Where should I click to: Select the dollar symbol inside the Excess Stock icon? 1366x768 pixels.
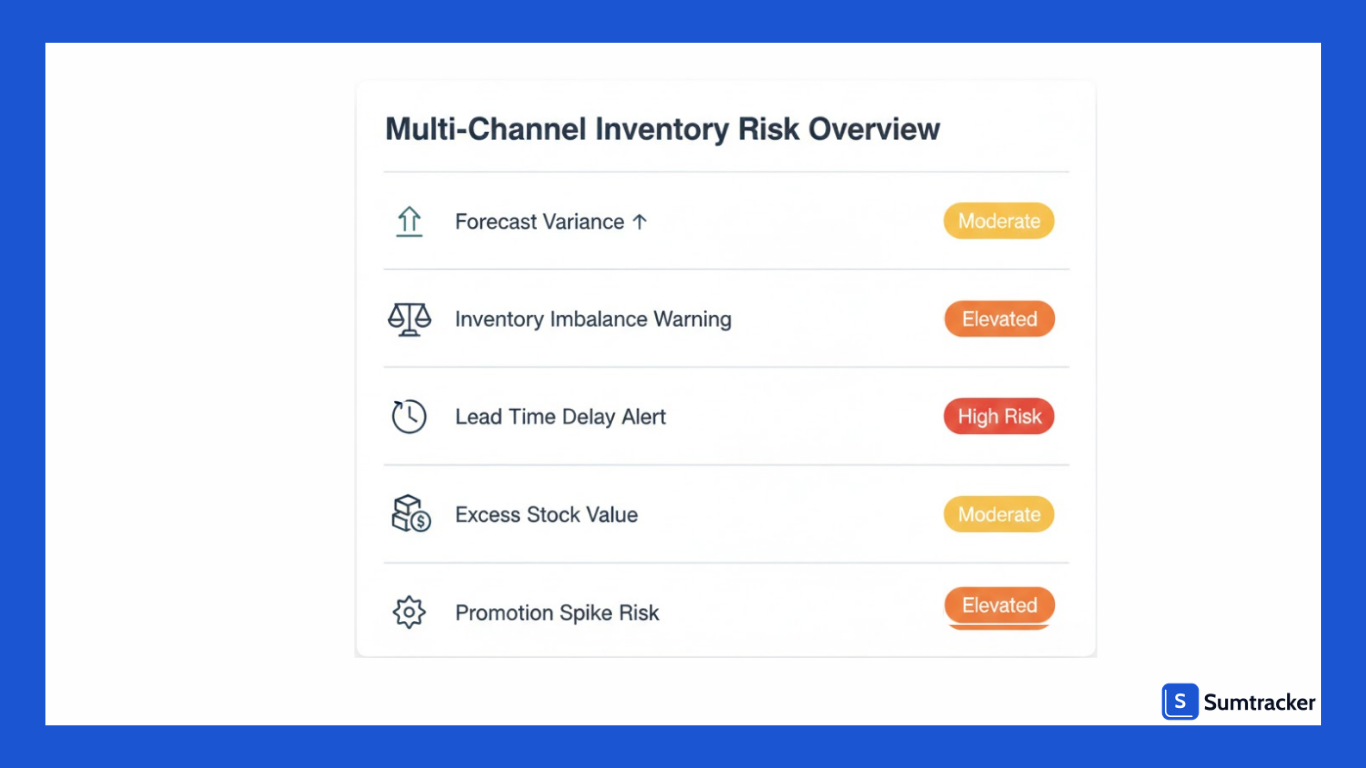pos(421,522)
